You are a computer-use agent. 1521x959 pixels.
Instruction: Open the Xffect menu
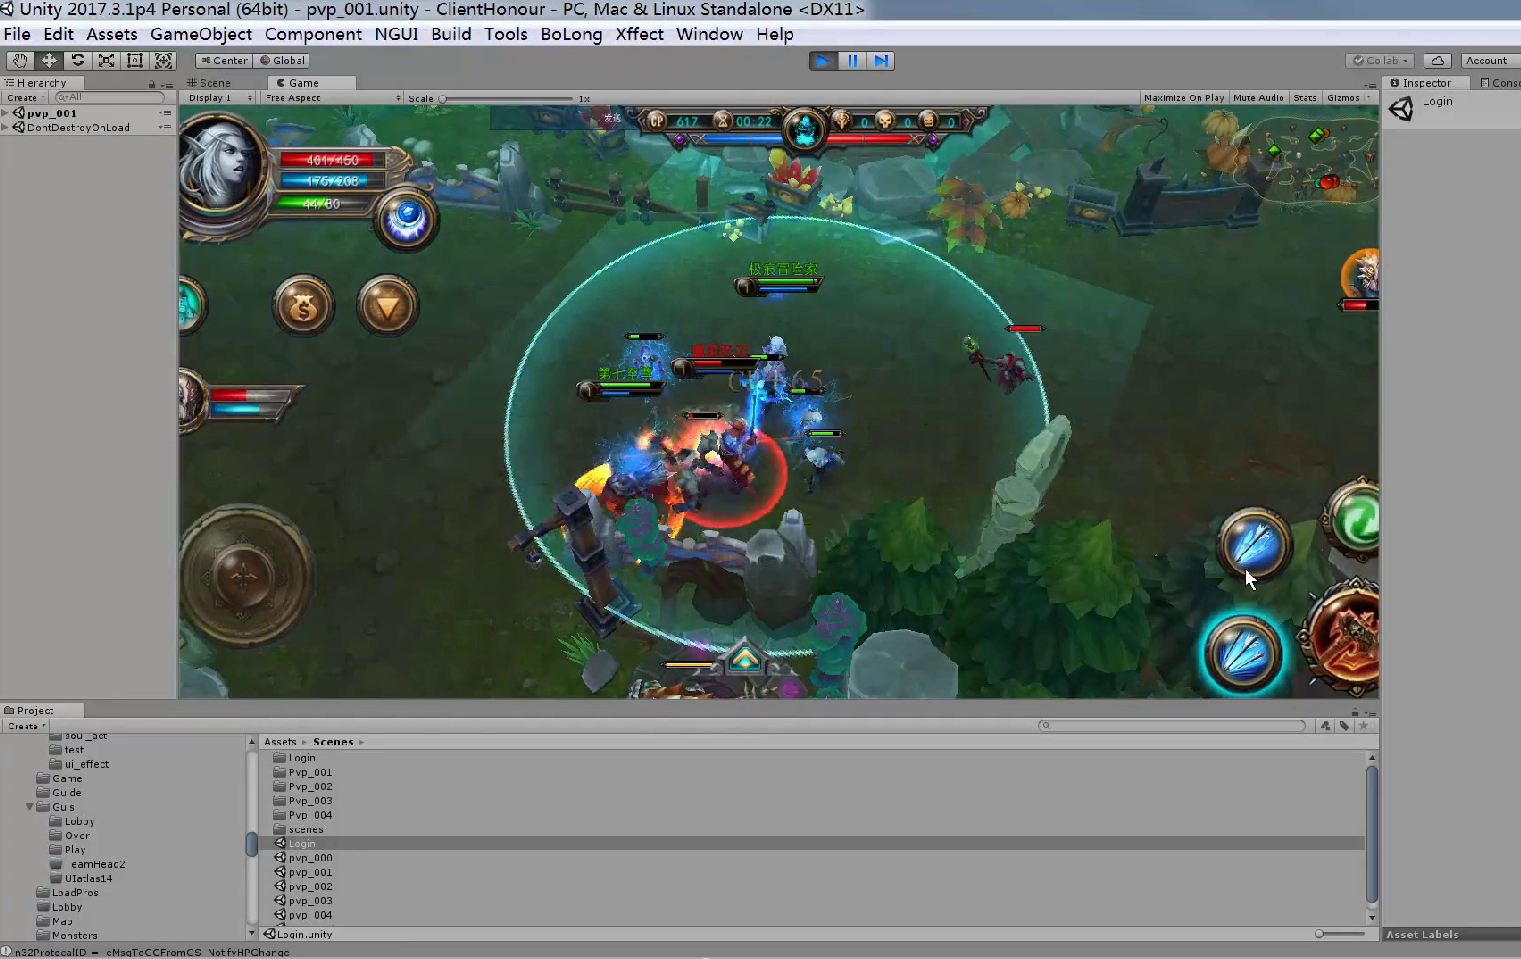[x=639, y=34]
